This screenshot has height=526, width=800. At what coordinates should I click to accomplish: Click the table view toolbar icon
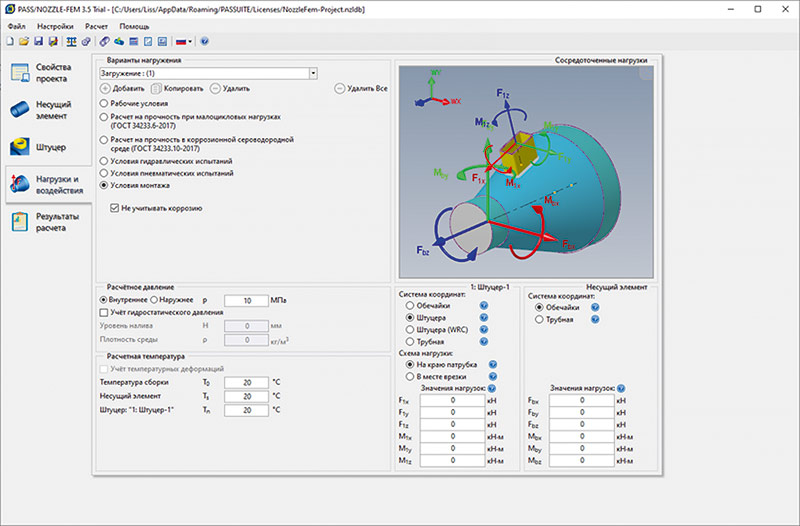click(x=133, y=41)
